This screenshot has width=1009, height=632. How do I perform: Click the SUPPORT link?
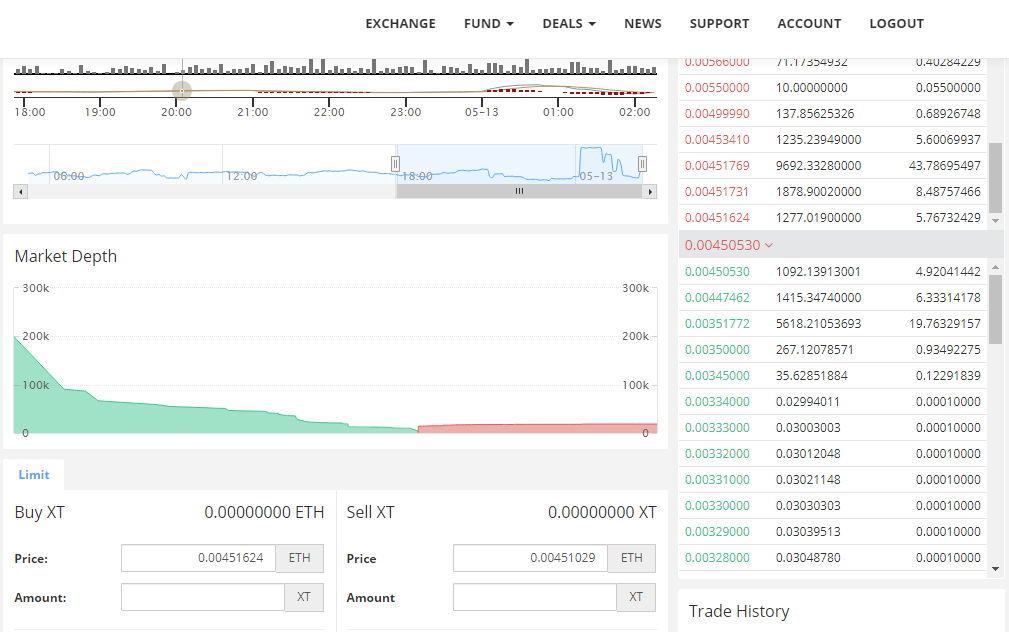pos(719,23)
